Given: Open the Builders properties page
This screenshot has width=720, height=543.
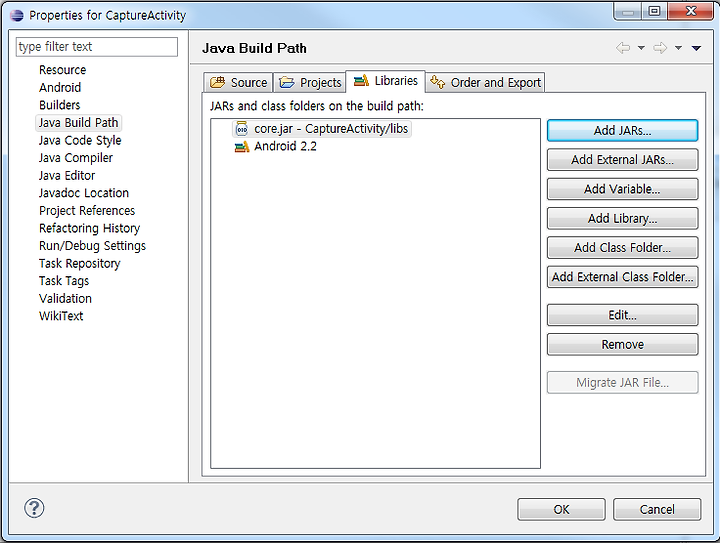Looking at the screenshot, I should click(59, 105).
